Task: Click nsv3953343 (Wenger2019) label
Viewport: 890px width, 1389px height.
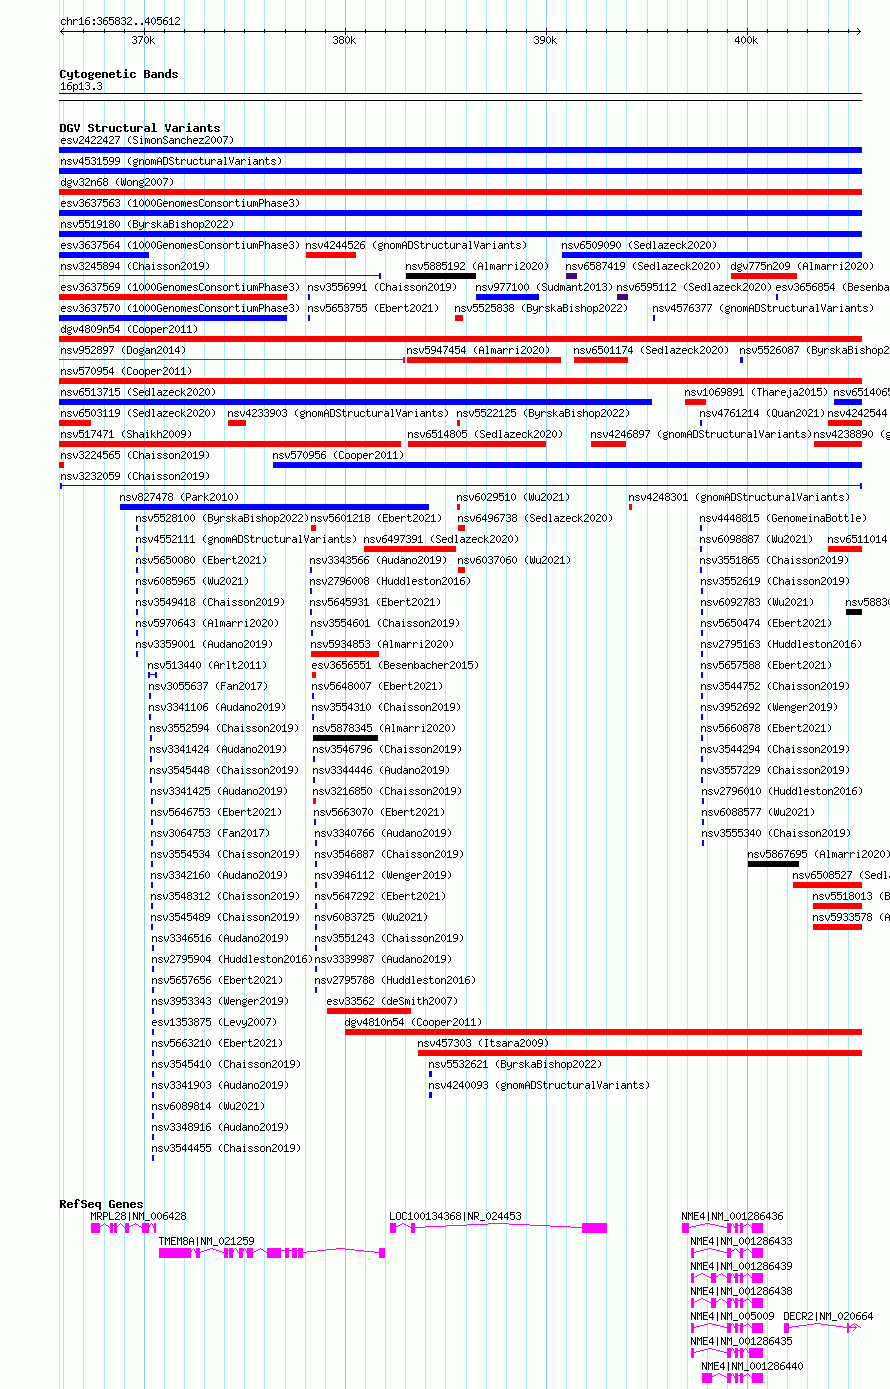Action: pos(220,1001)
